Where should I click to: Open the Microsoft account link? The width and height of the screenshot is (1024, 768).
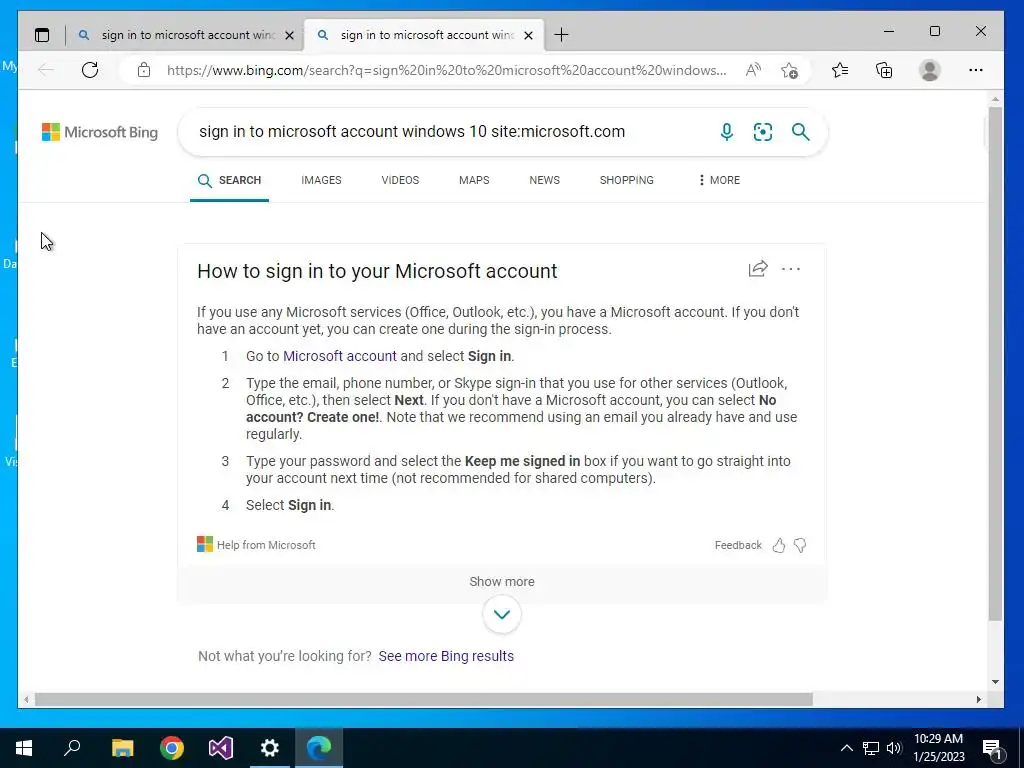(340, 356)
